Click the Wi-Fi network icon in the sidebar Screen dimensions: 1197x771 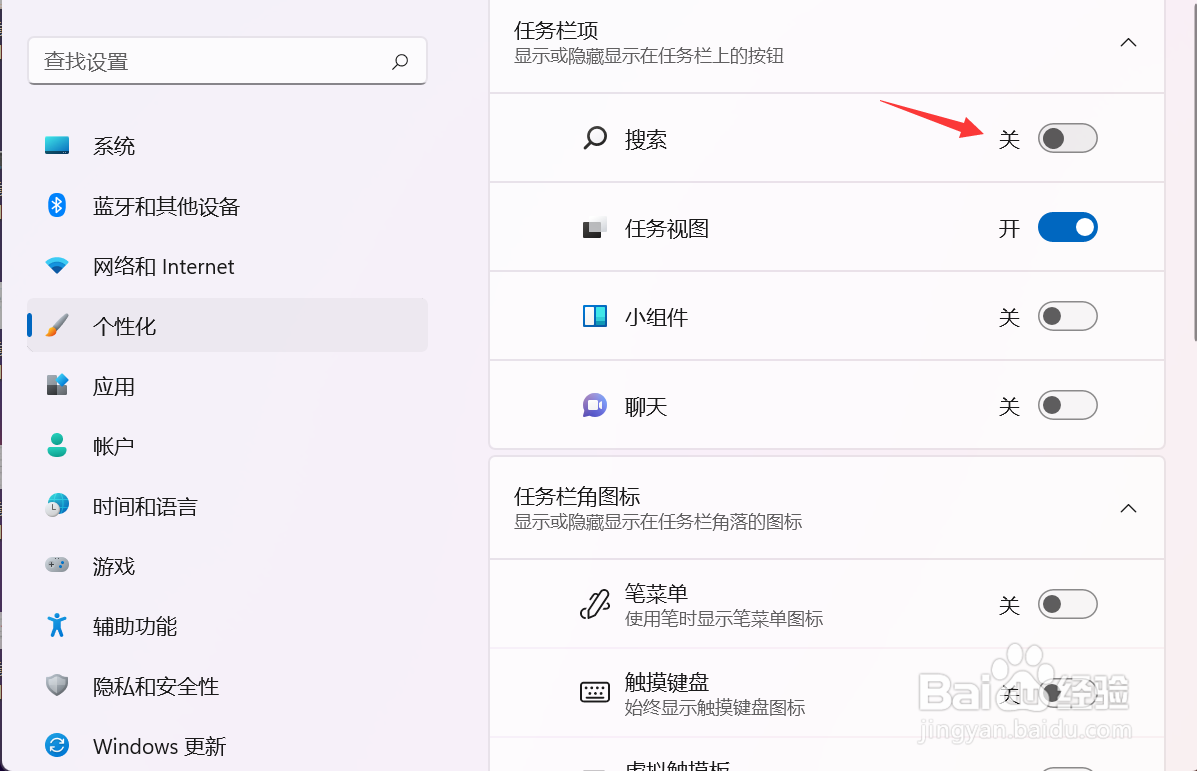[x=57, y=266]
